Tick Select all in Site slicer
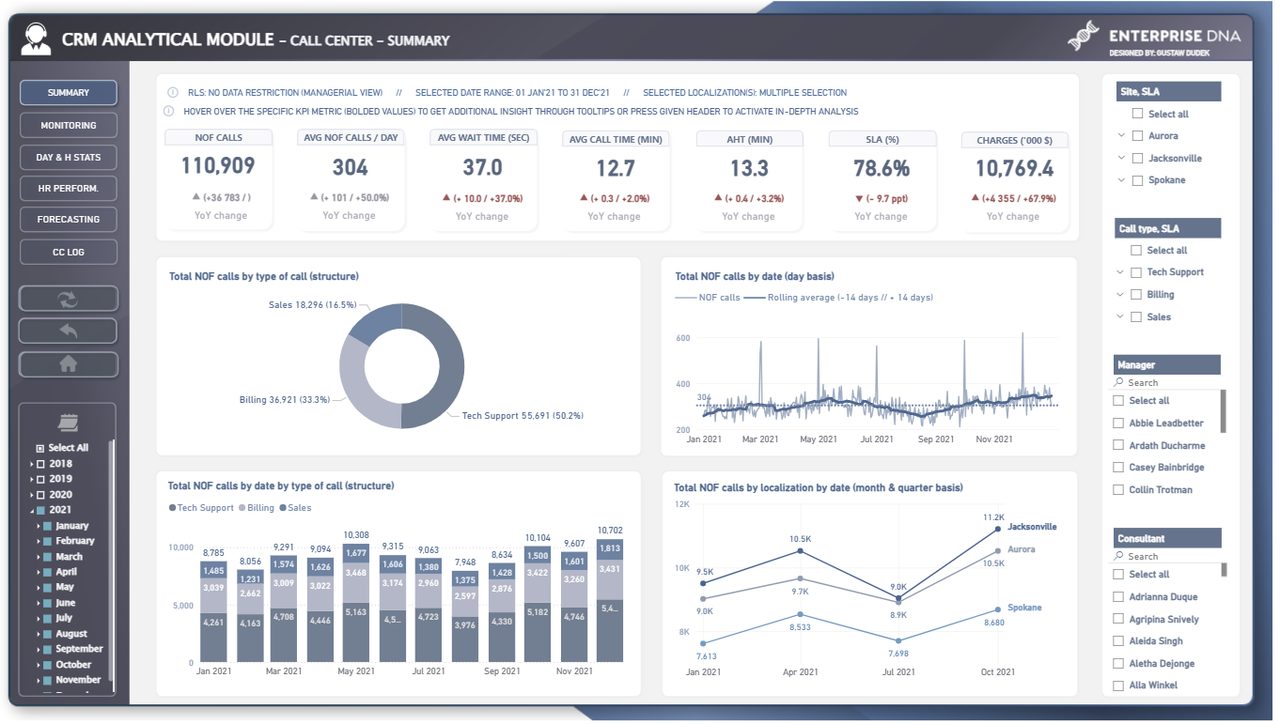This screenshot has width=1280, height=724. (1137, 114)
